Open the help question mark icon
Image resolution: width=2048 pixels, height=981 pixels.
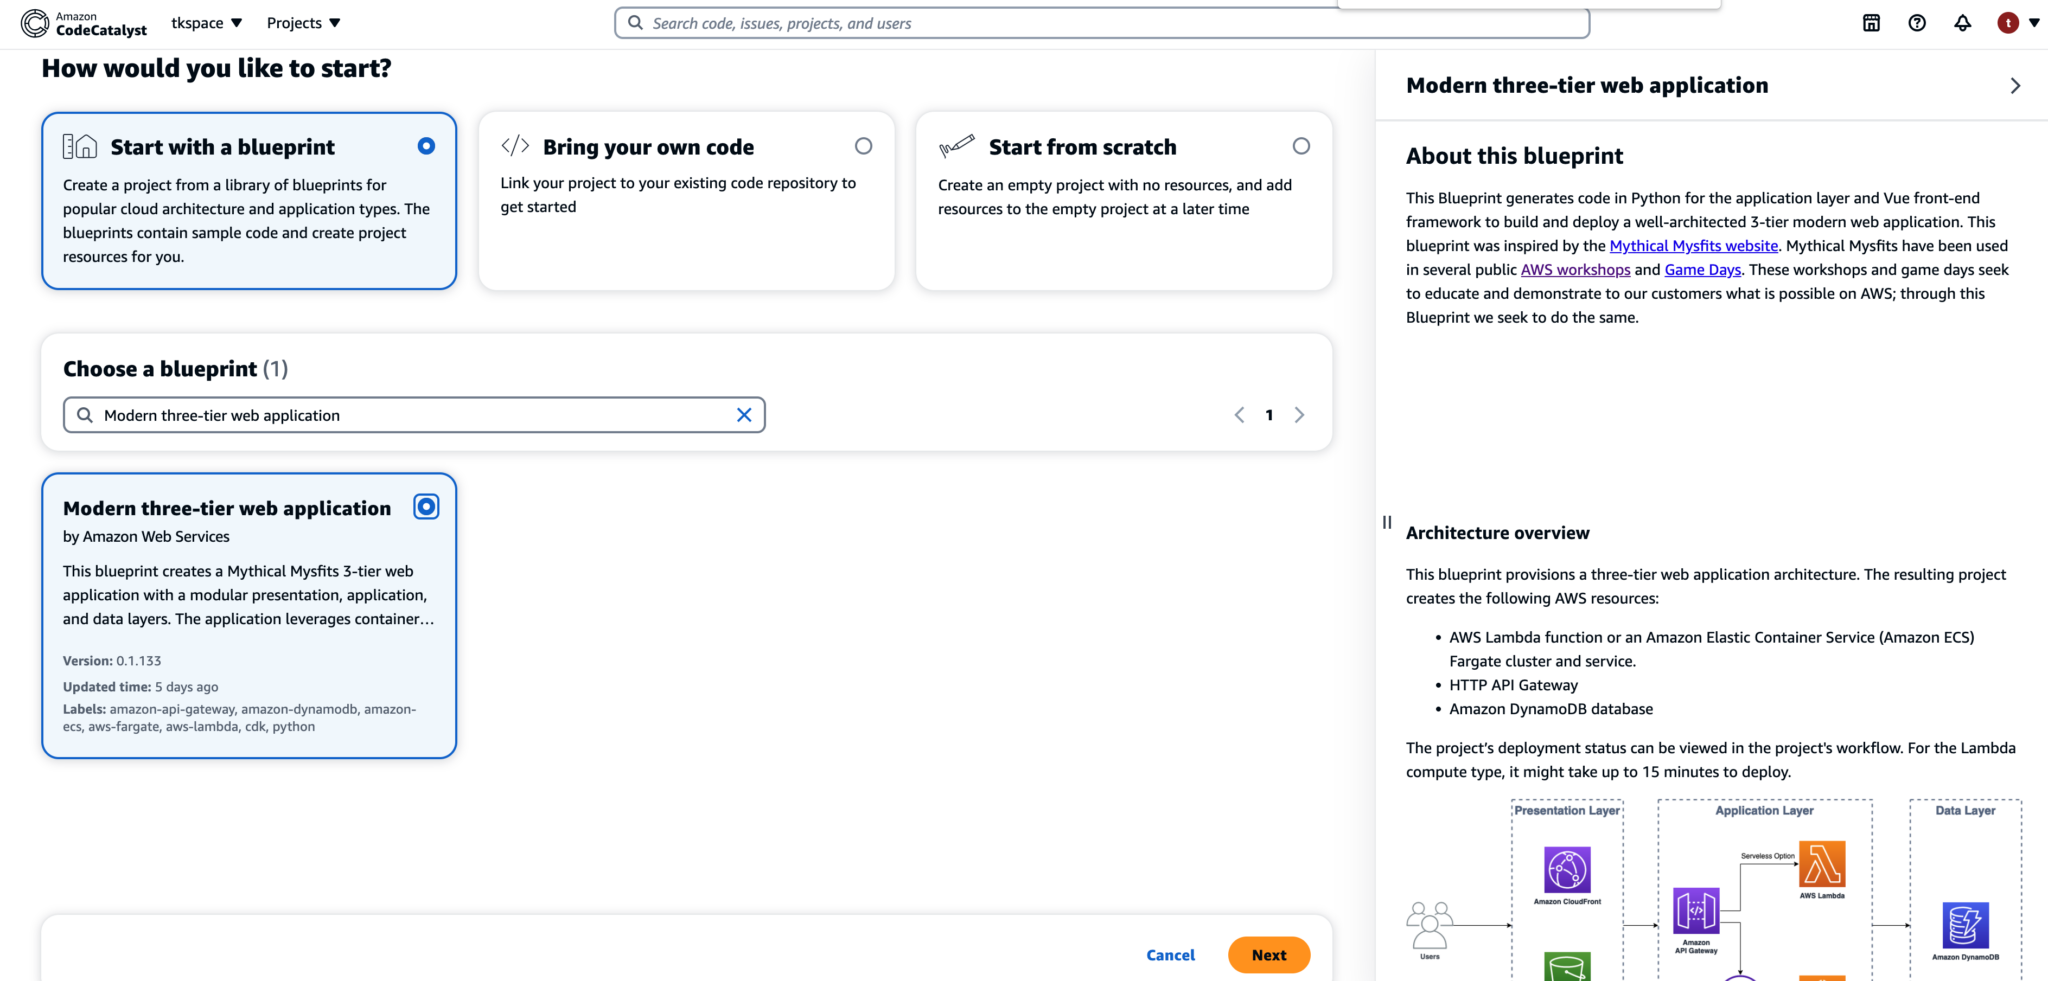click(1916, 23)
